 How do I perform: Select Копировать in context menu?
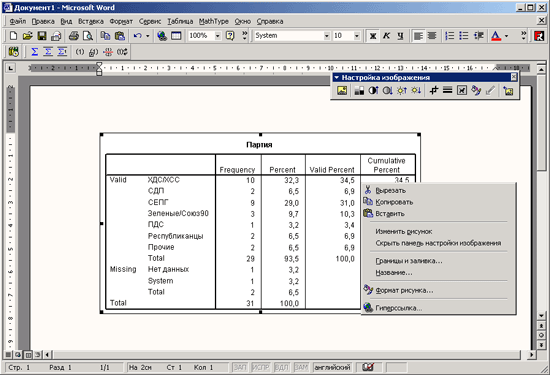tap(438, 202)
